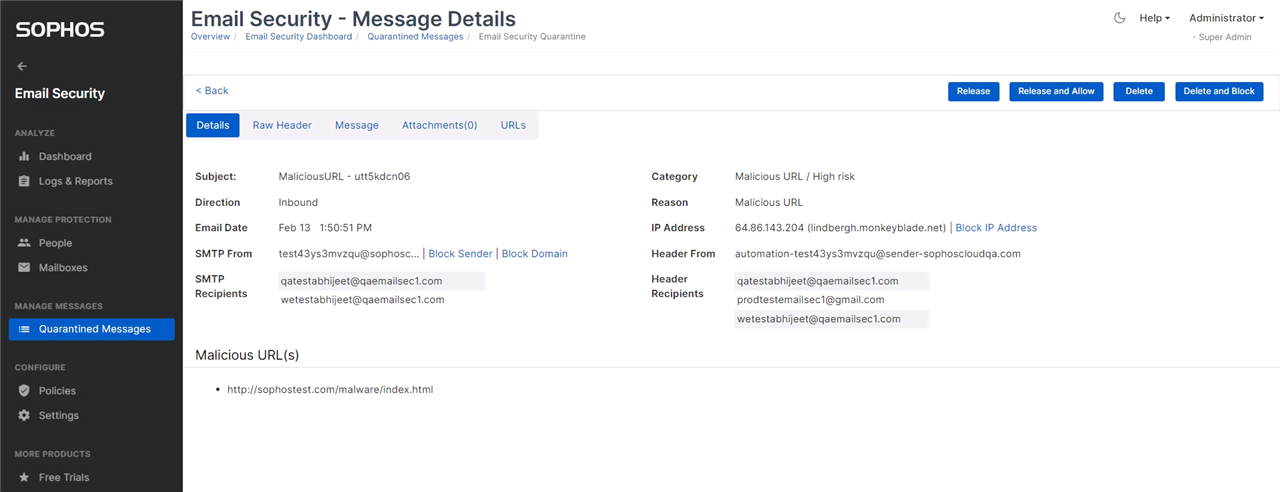The height and width of the screenshot is (492, 1280).
Task: Click the Dashboard bar chart icon
Action: pyautogui.click(x=24, y=156)
